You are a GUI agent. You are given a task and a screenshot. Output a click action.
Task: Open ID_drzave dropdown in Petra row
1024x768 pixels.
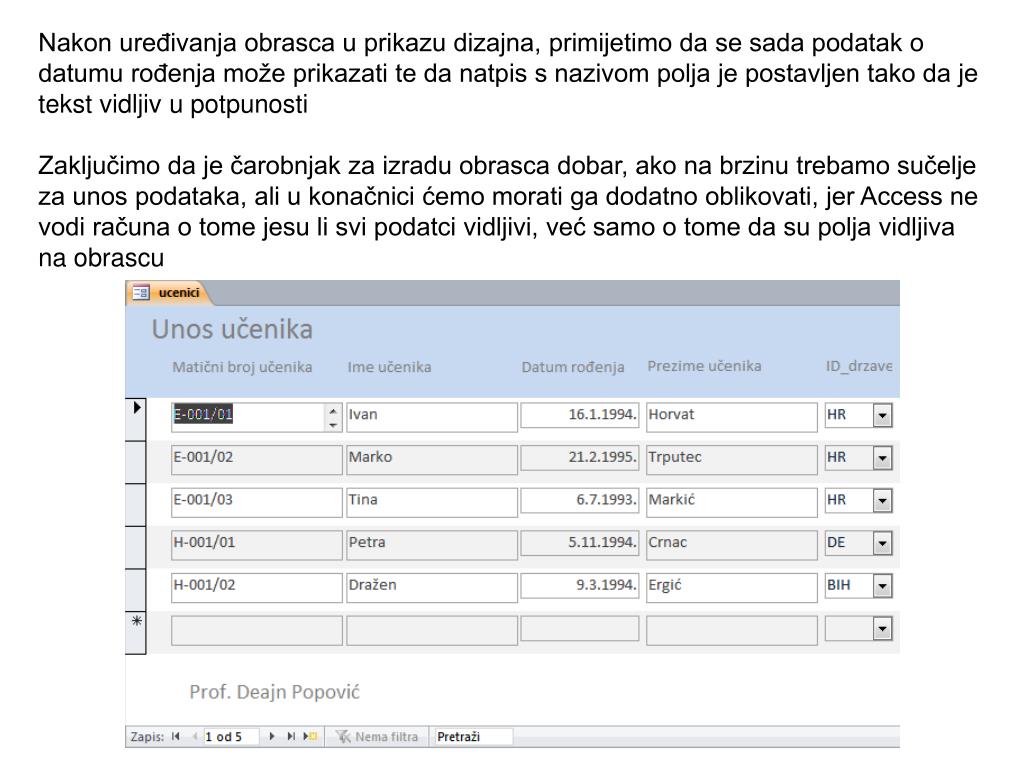[x=882, y=543]
